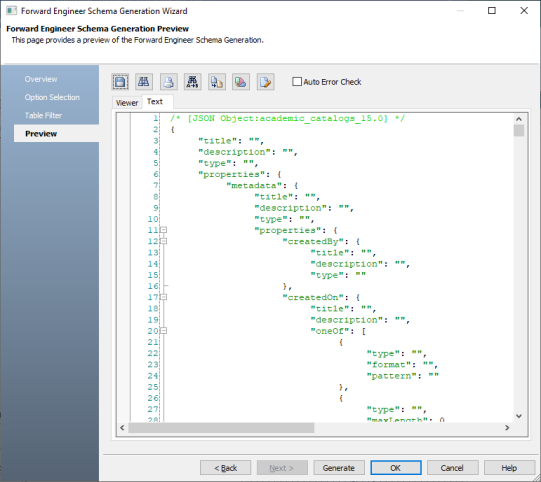Maximize the wizard window
Screen dimensions: 541x482
click(492, 11)
